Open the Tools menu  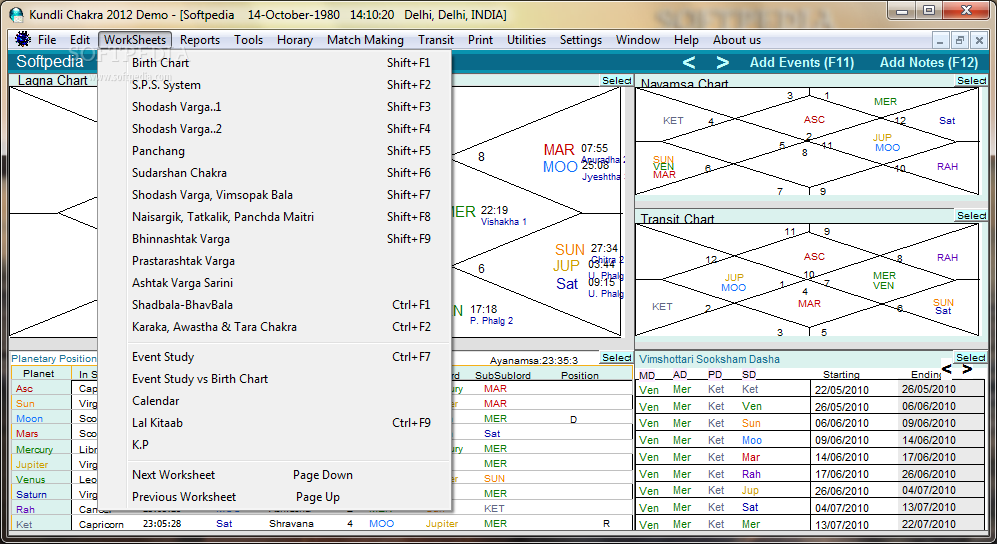pos(248,39)
